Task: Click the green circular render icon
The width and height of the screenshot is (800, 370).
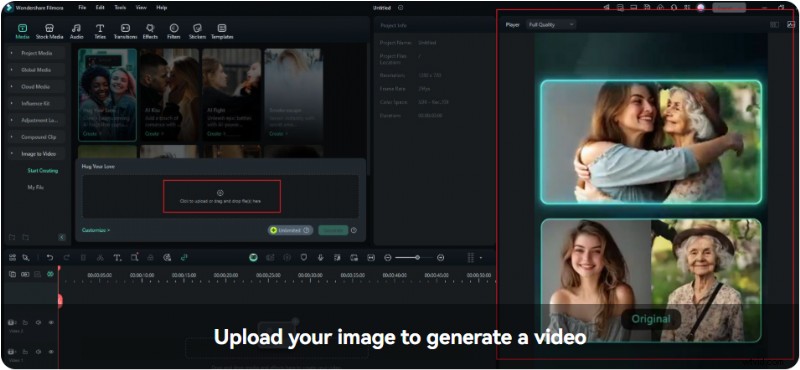Action: 253,258
